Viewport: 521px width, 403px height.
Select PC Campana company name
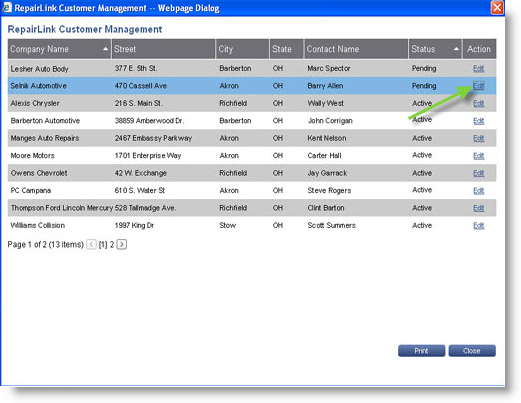[x=31, y=191]
